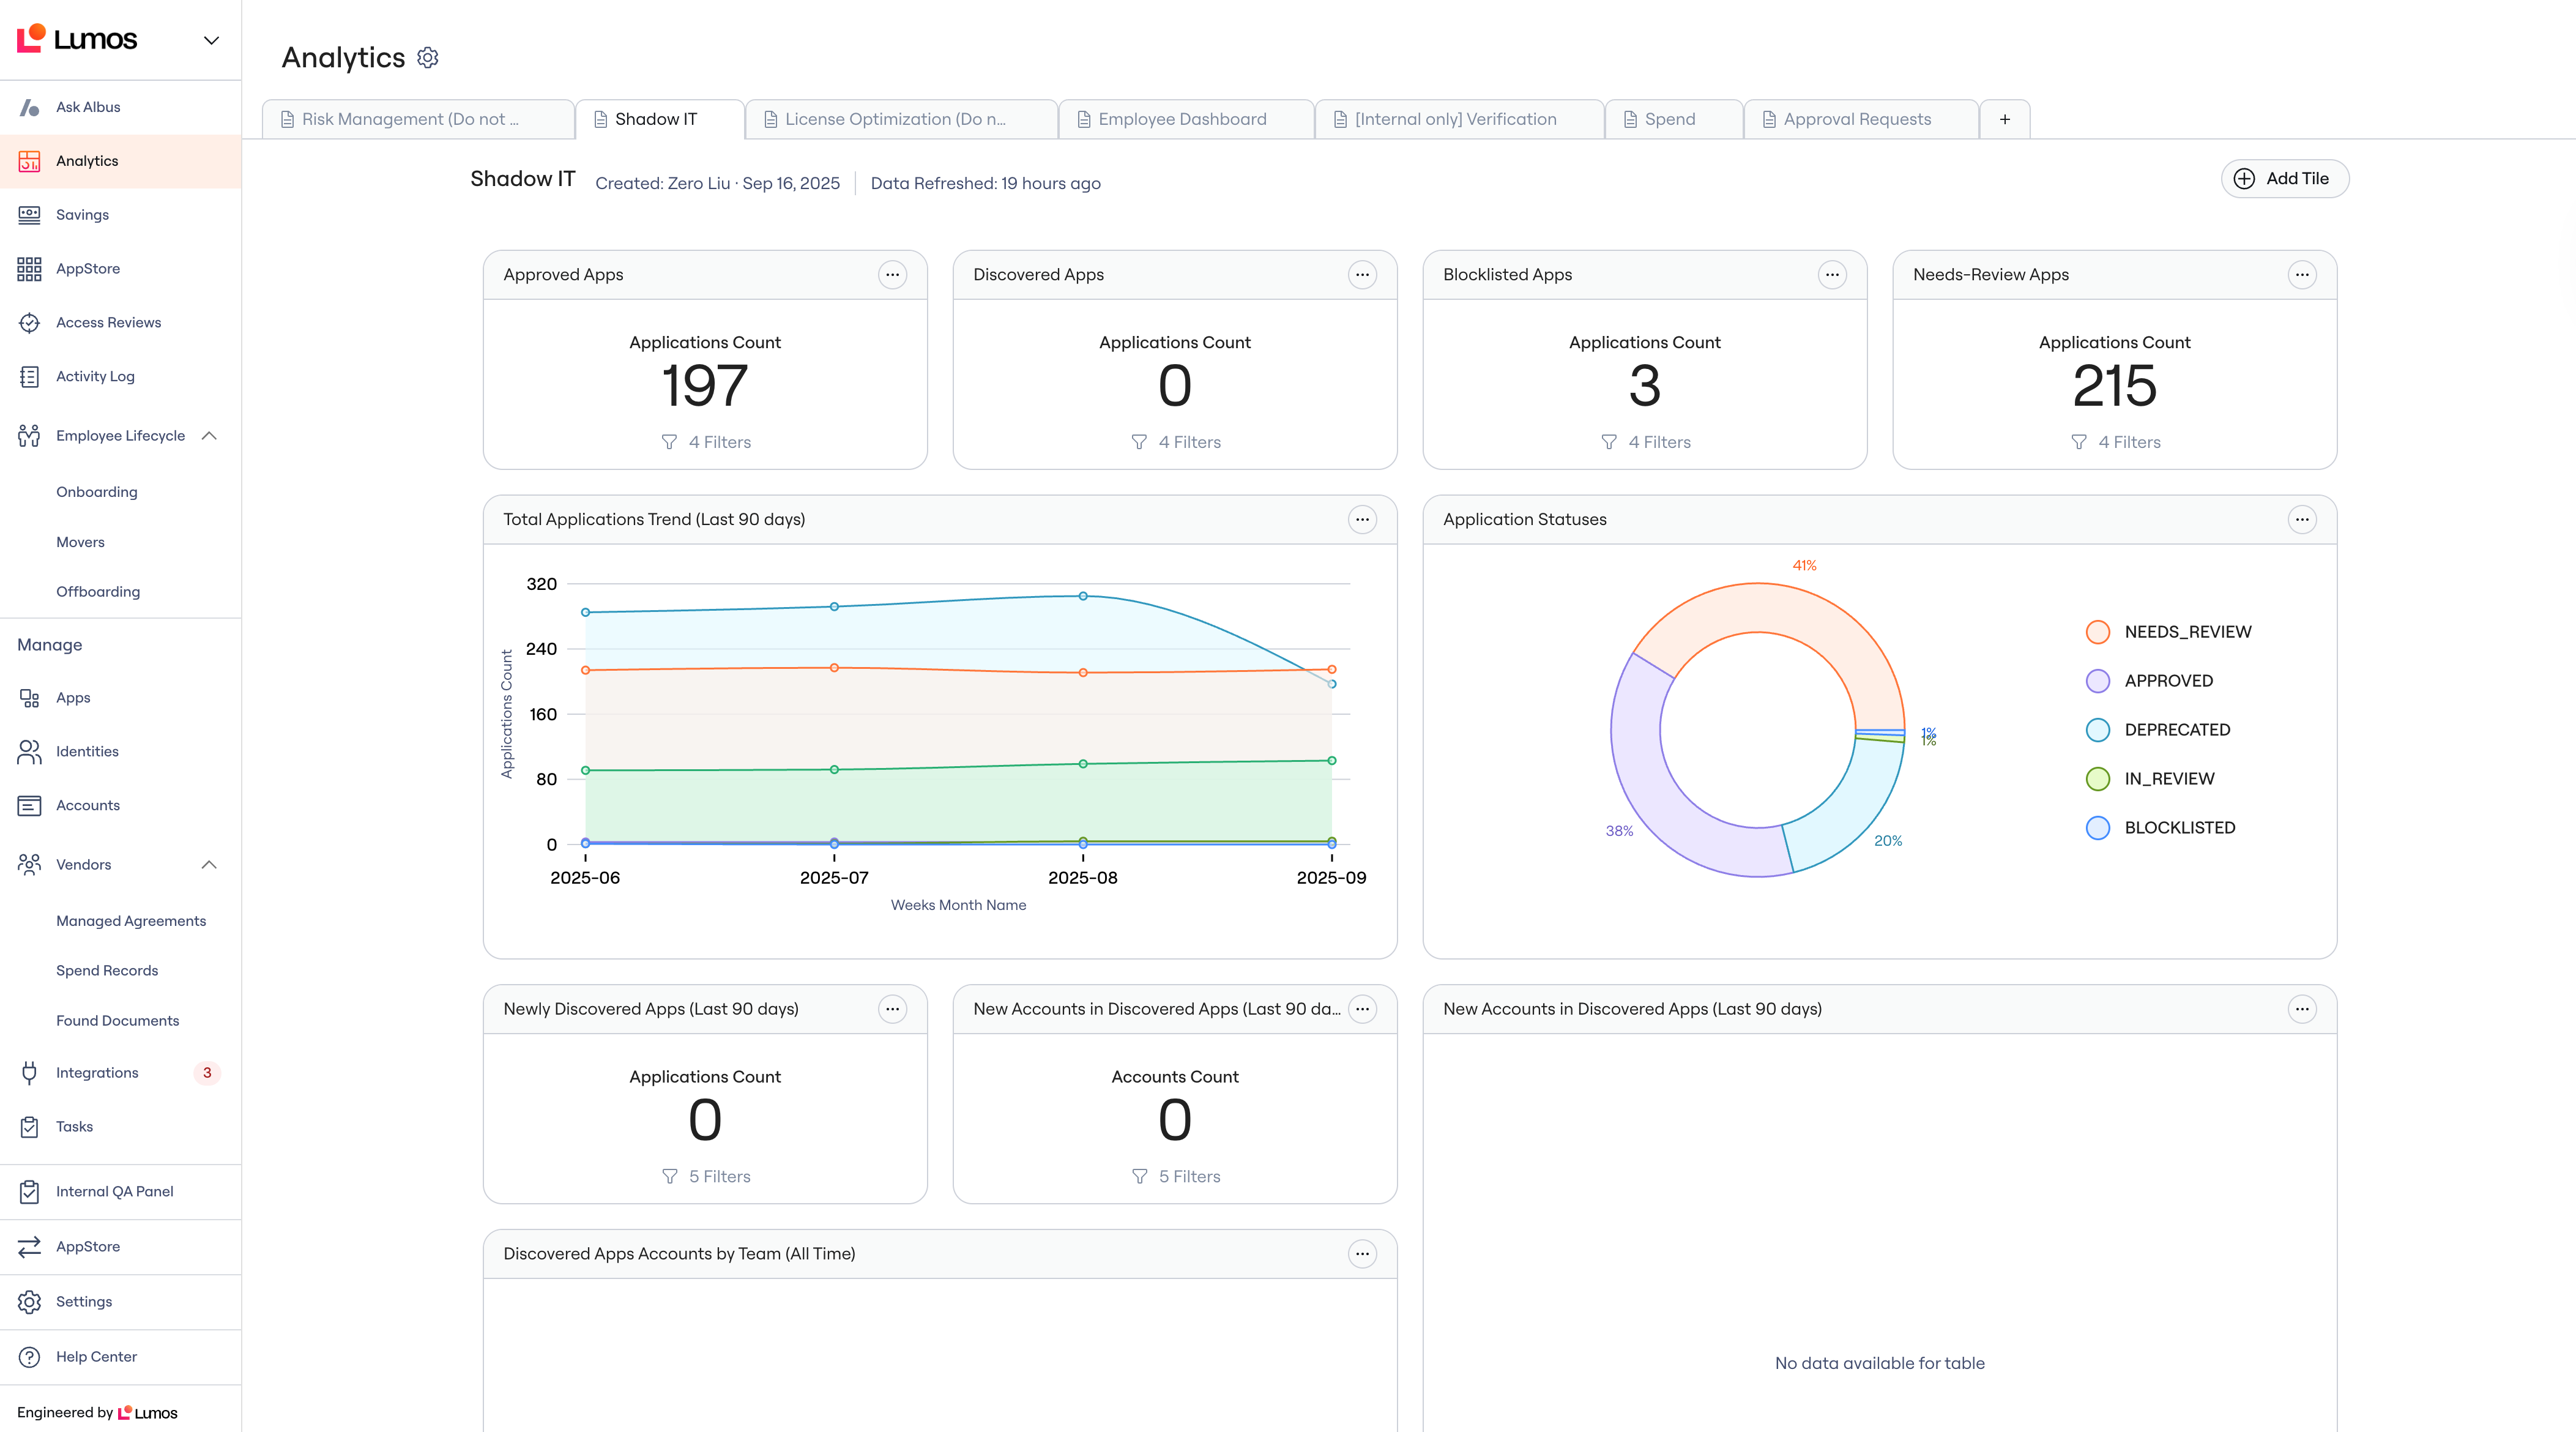Toggle BLOCKLISTED legend series
2576x1432 pixels.
tap(2160, 828)
